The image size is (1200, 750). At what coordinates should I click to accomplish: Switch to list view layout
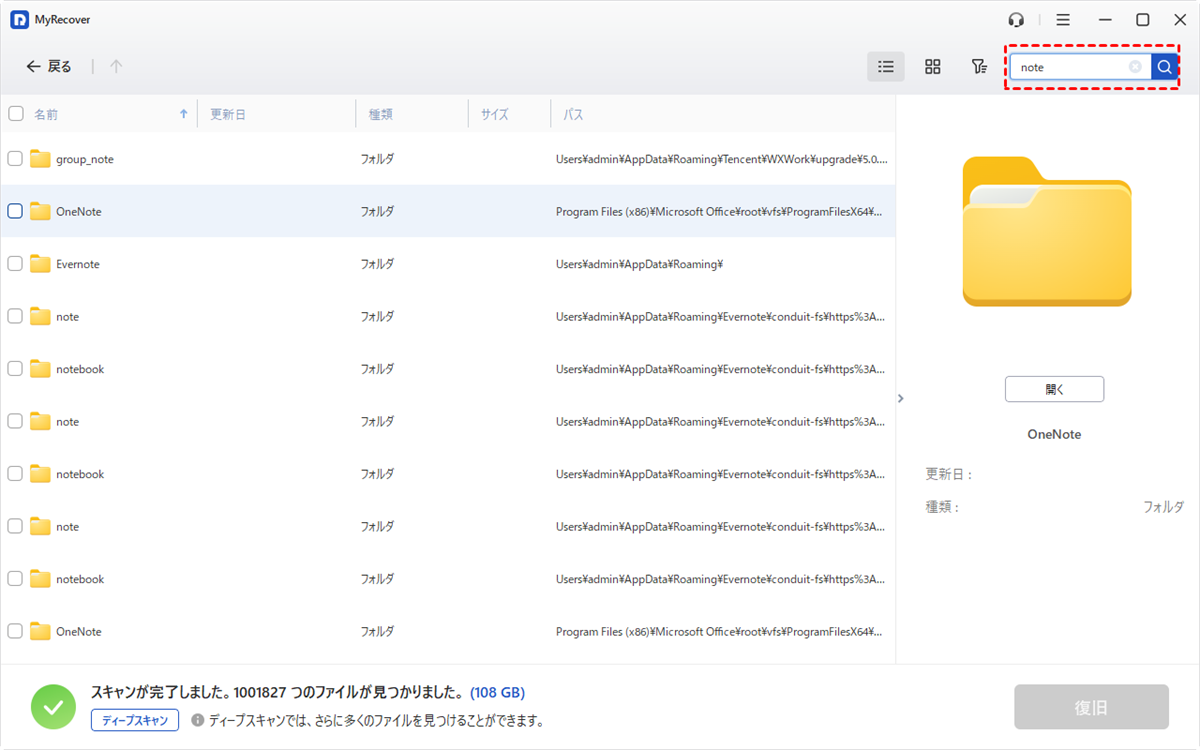(x=885, y=67)
